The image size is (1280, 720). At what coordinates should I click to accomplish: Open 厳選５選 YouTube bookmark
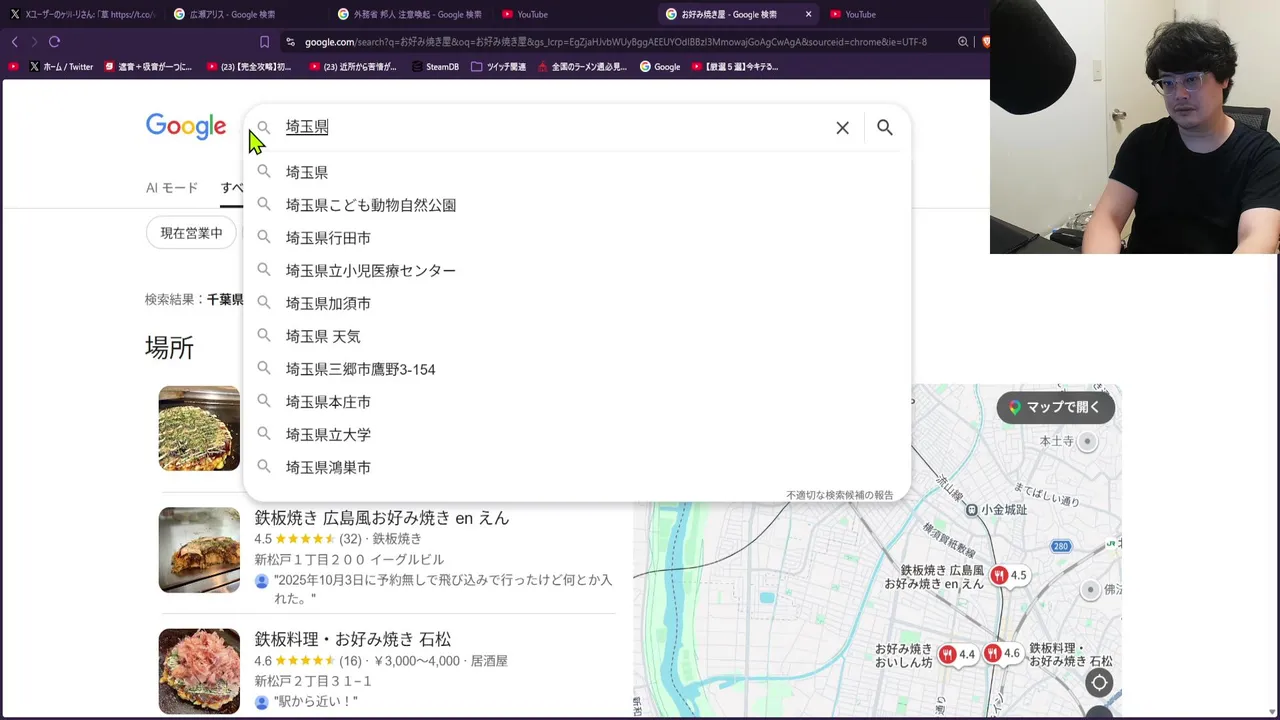(736, 67)
